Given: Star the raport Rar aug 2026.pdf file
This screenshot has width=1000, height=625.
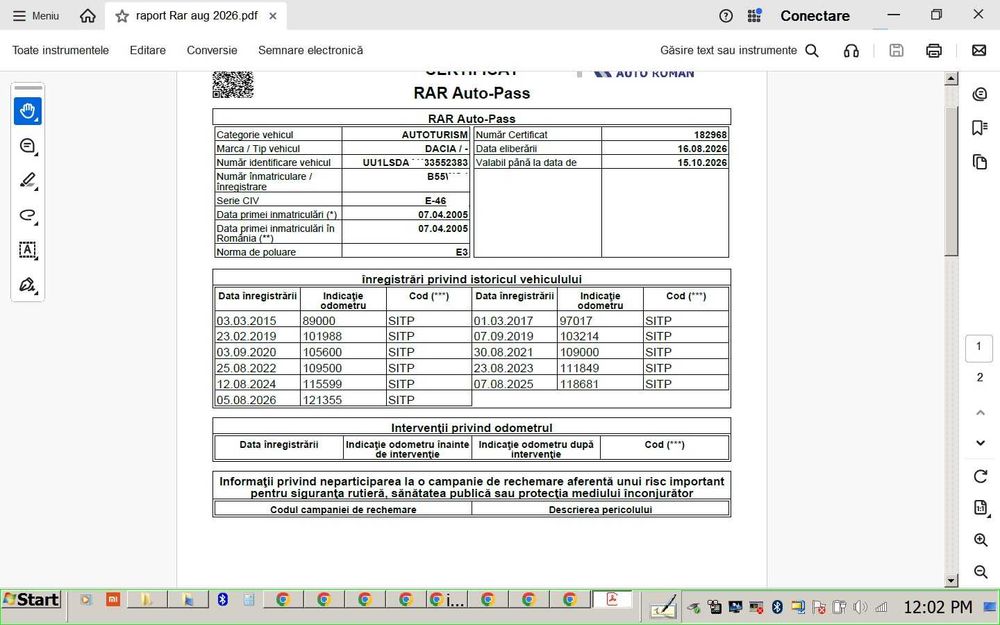Looking at the screenshot, I should click(x=122, y=16).
